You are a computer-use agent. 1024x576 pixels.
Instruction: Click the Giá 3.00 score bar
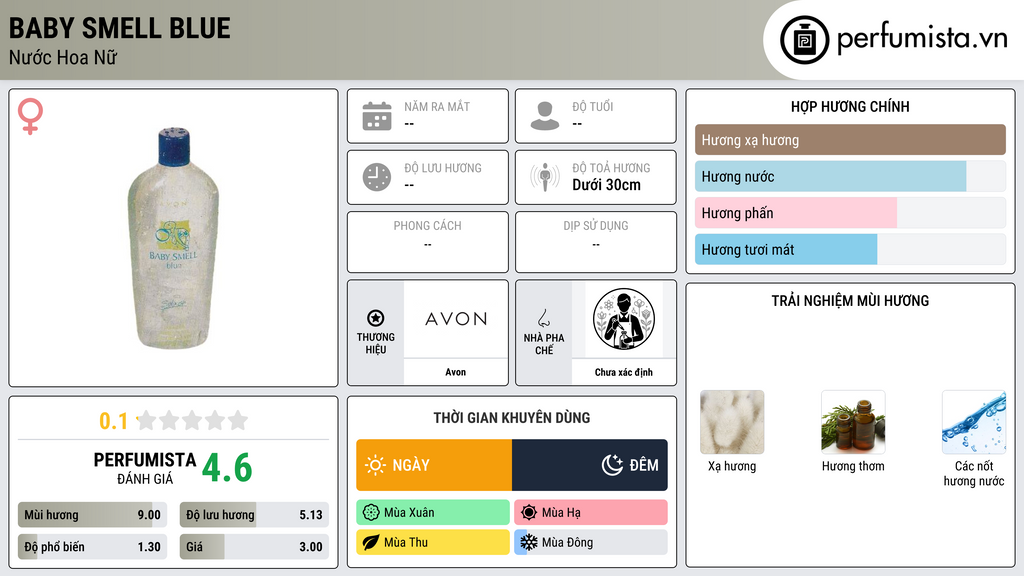click(254, 547)
